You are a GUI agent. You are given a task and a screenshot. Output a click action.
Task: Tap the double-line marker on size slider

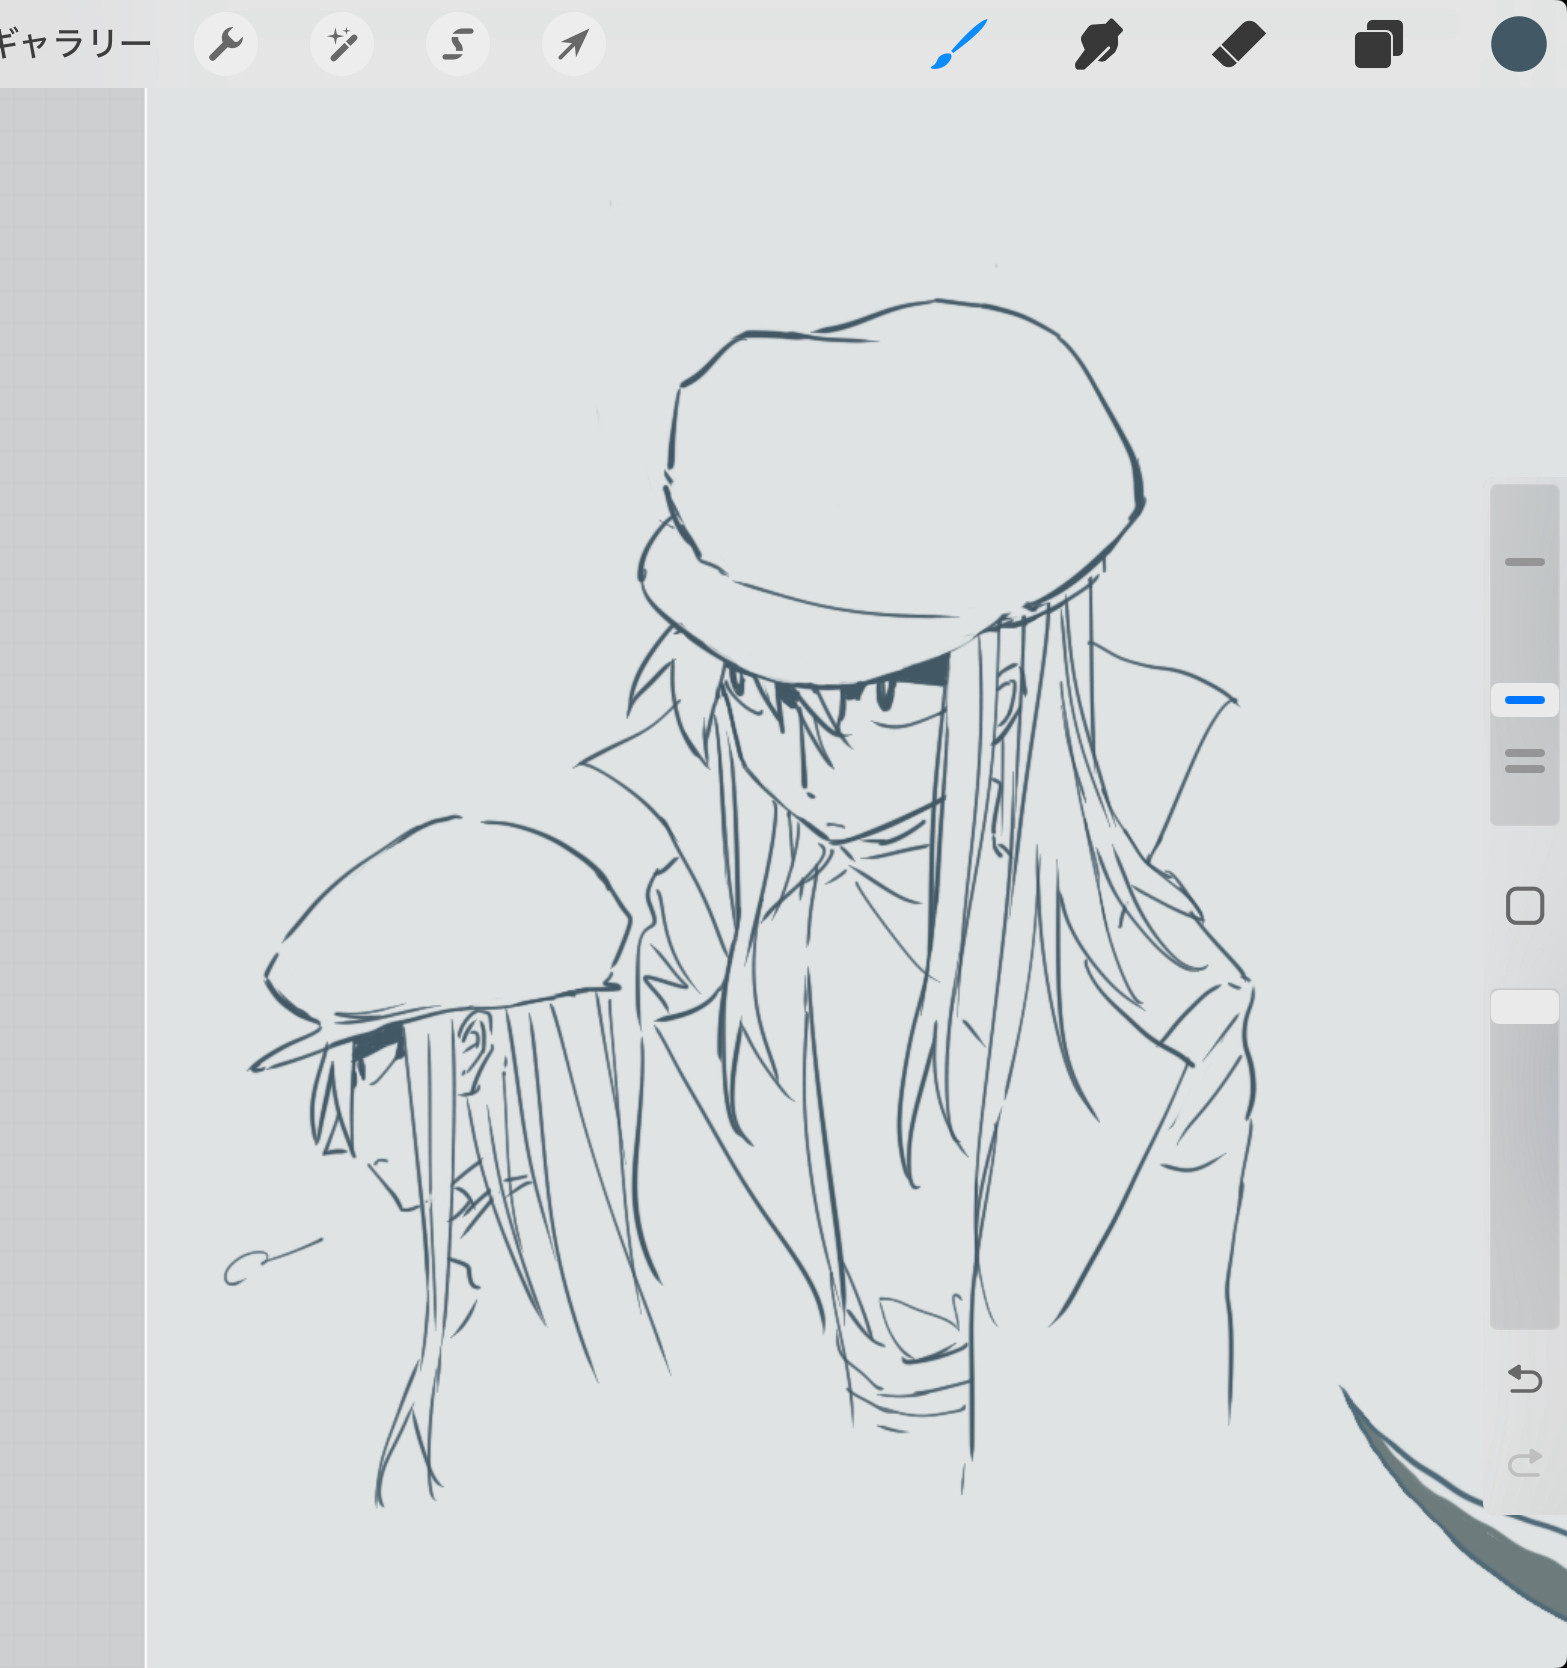pos(1524,761)
